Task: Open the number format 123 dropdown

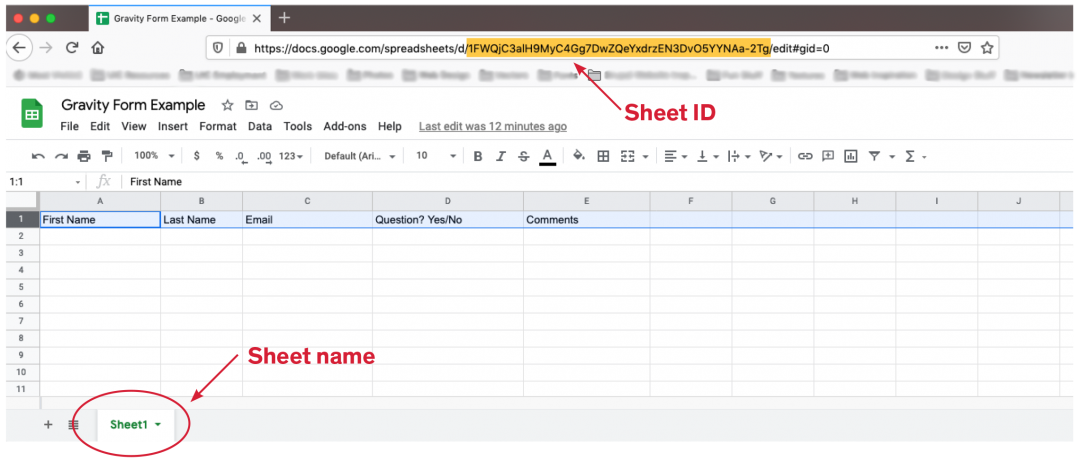Action: click(x=291, y=156)
